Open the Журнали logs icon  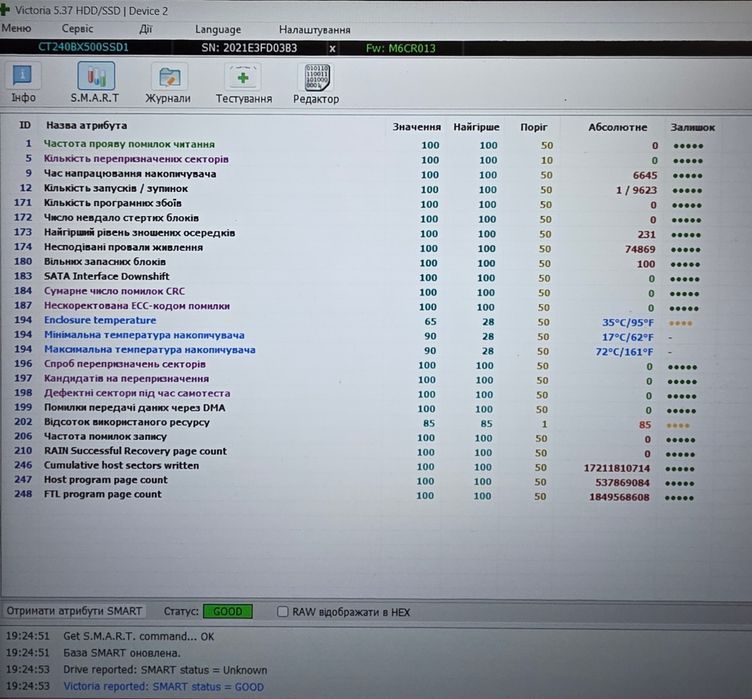(x=168, y=83)
